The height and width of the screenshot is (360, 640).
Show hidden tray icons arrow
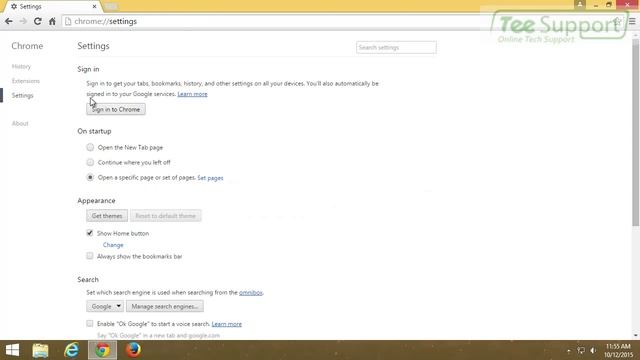pos(569,351)
